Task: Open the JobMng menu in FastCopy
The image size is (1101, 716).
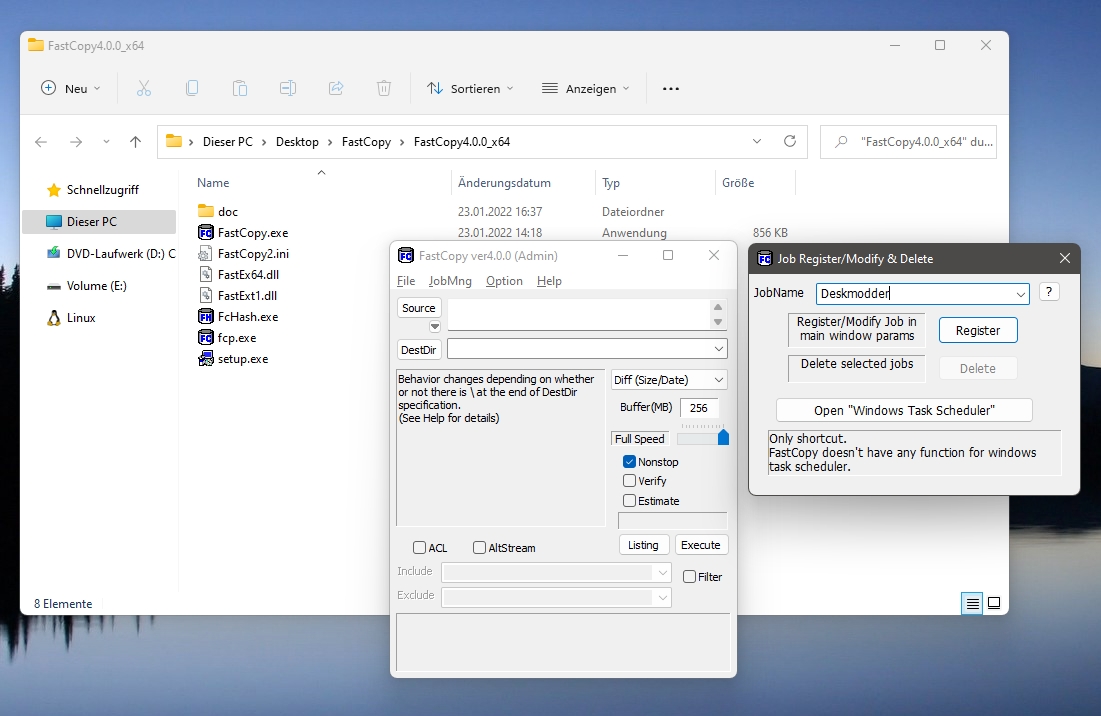Action: point(450,281)
